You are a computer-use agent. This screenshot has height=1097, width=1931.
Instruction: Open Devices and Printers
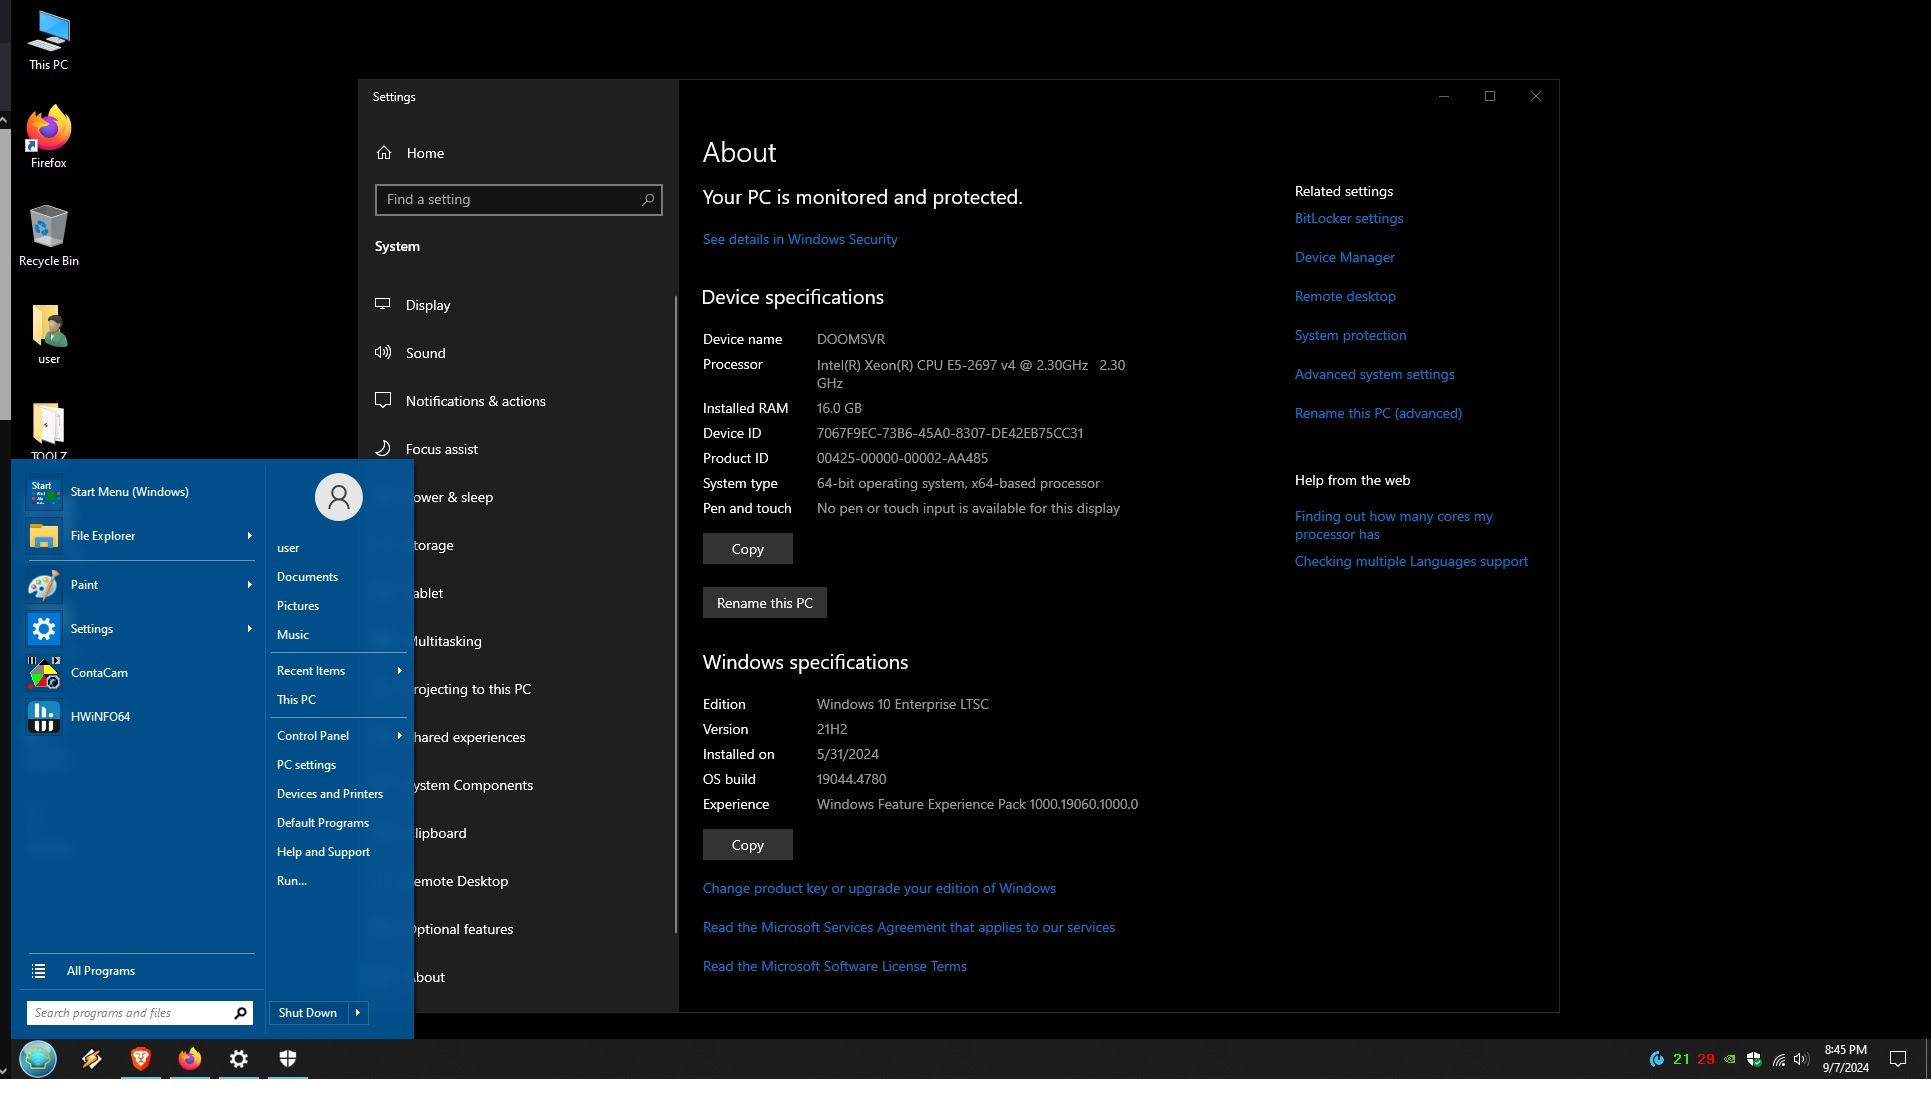click(330, 794)
